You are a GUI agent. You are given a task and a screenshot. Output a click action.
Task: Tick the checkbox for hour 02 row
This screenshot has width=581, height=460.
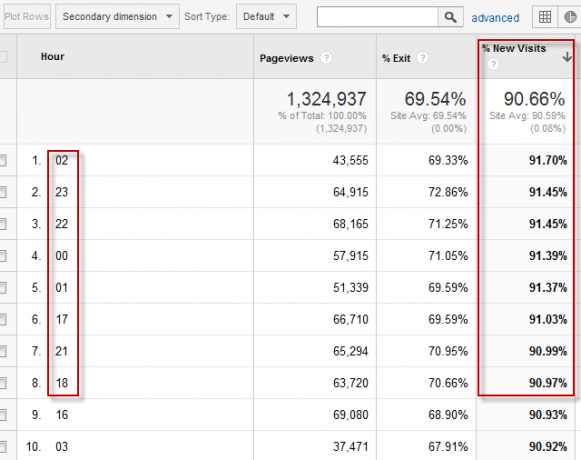point(2,160)
